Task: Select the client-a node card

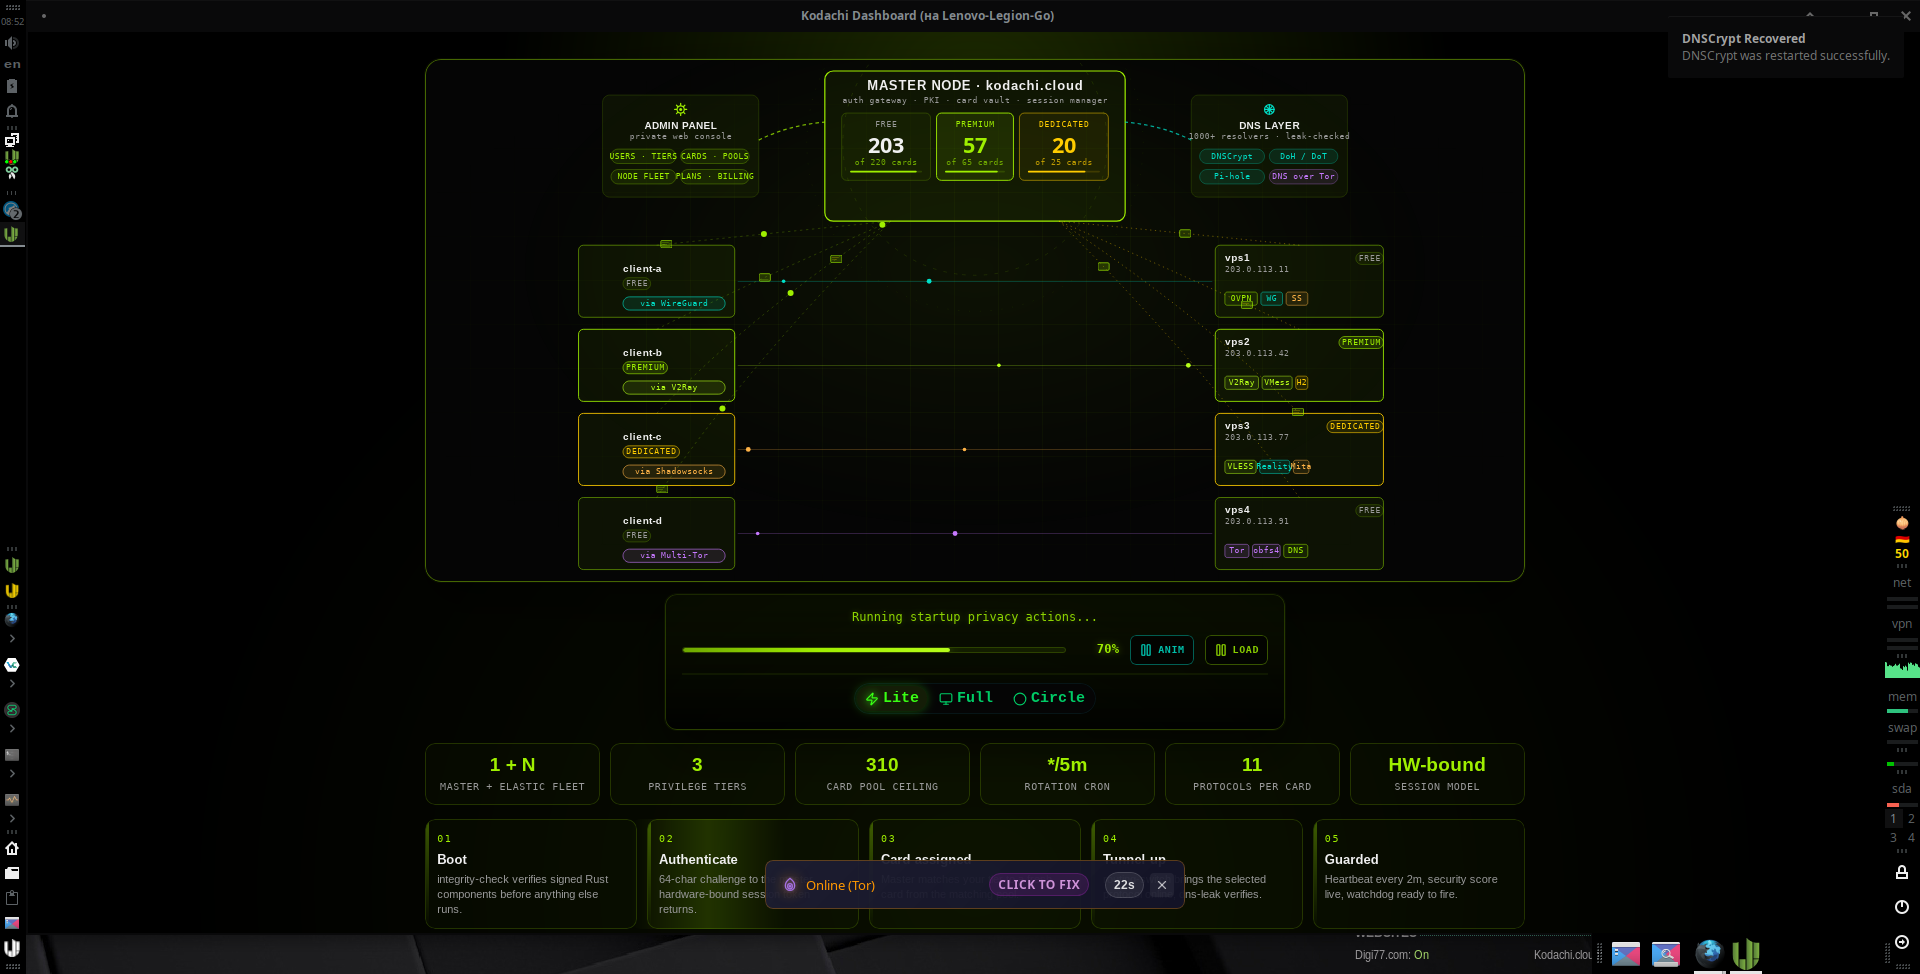Action: point(657,282)
